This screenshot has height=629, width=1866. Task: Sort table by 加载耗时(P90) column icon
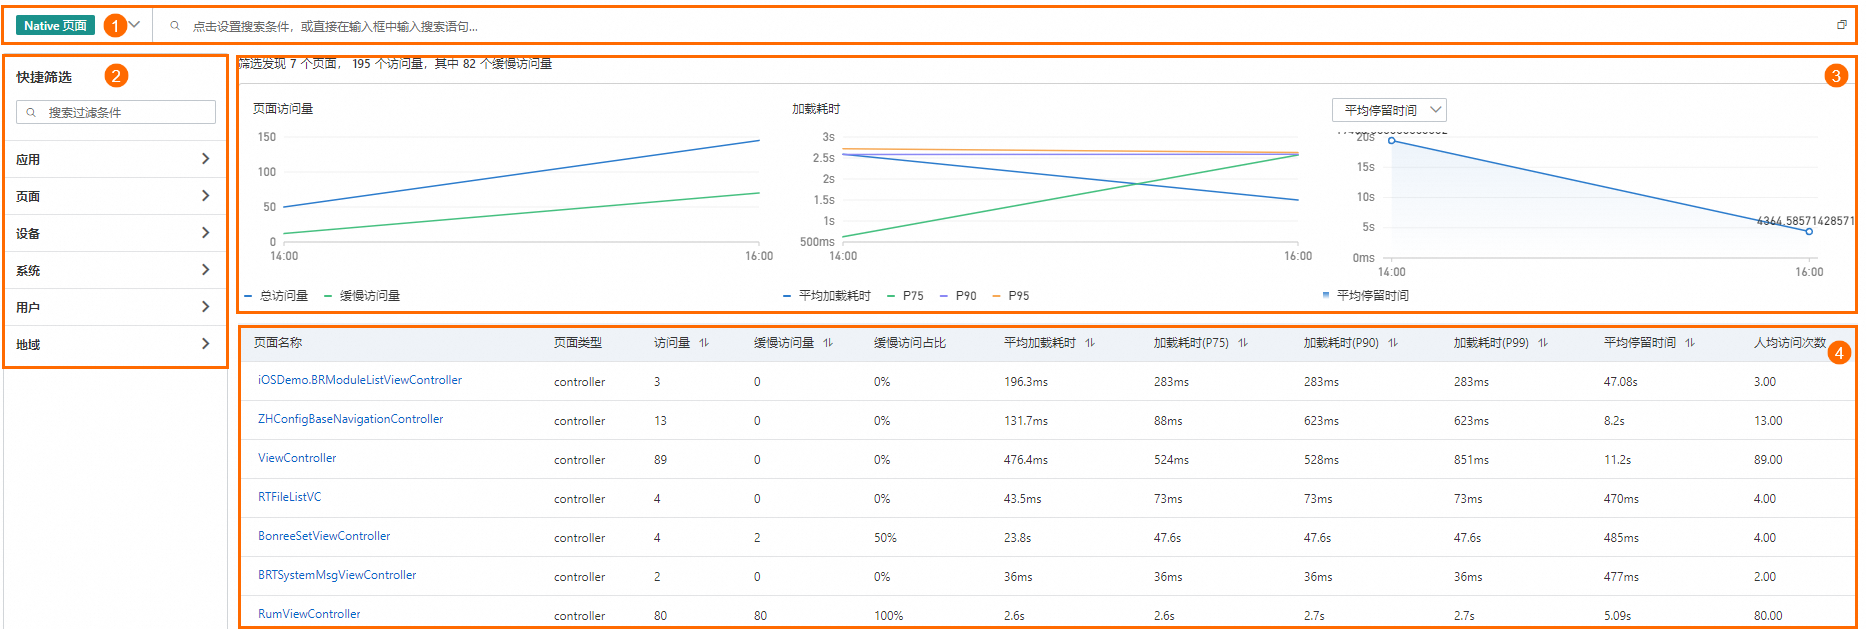1393,342
